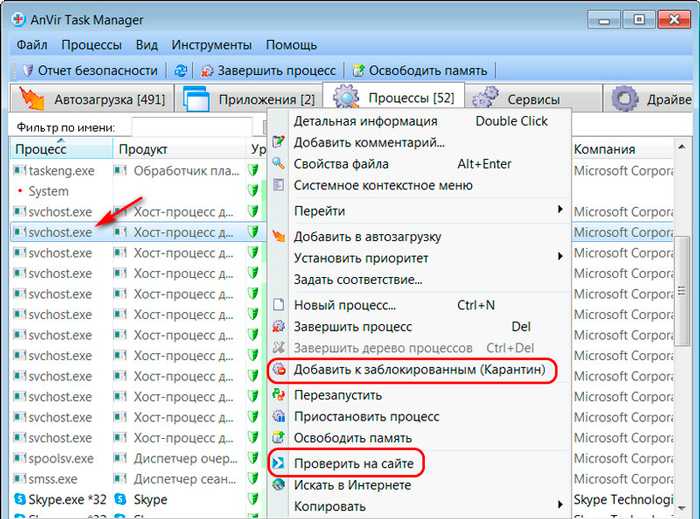Click the scroll up arrow

681,146
